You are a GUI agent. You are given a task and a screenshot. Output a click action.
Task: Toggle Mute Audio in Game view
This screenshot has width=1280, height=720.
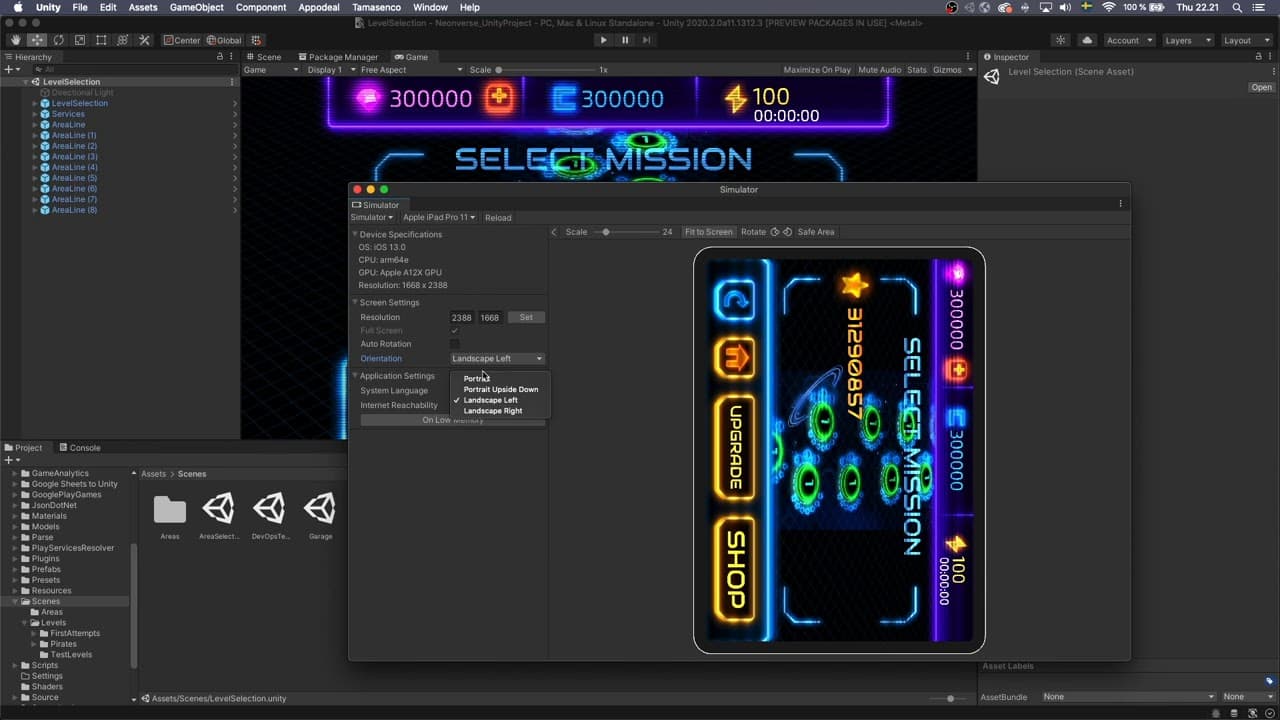tap(880, 70)
